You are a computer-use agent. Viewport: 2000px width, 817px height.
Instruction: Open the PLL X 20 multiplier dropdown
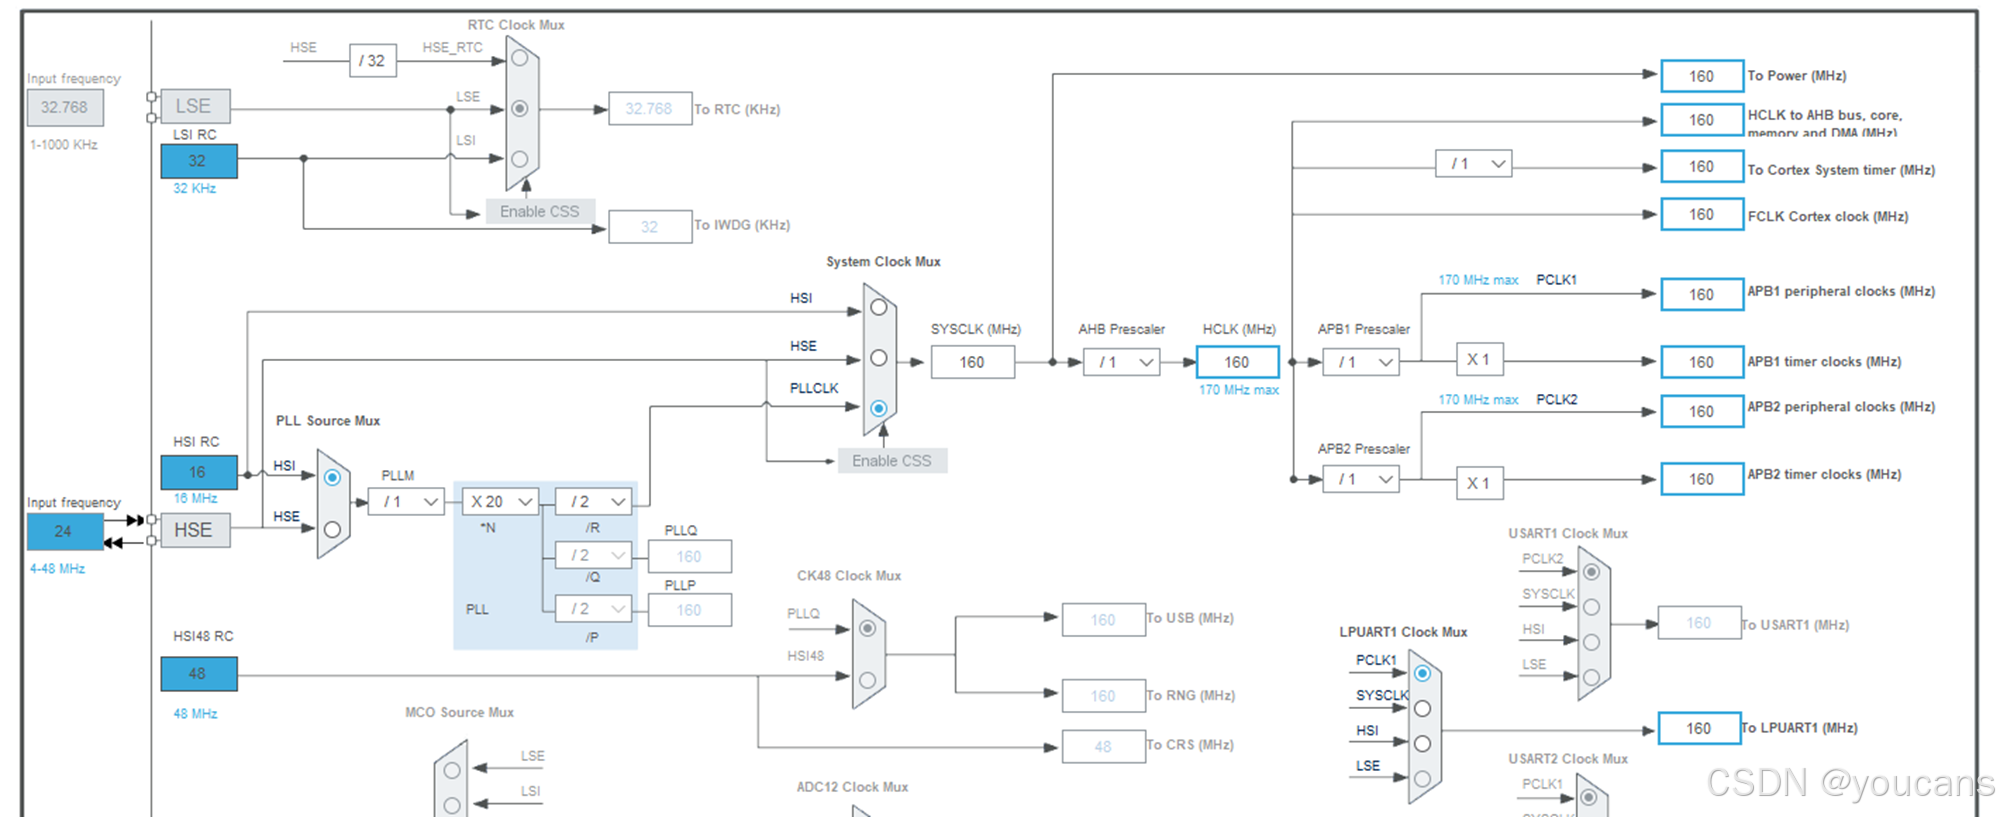click(x=501, y=502)
